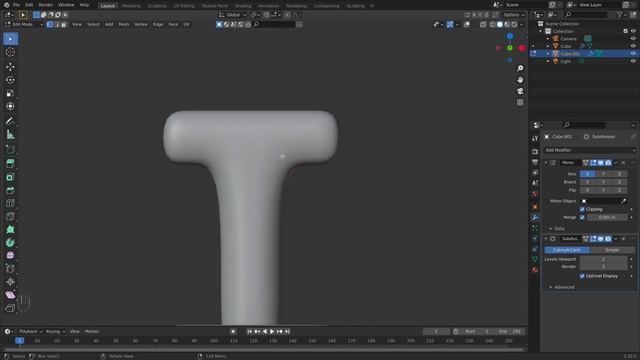Image resolution: width=640 pixels, height=360 pixels.
Task: Select the Spin tool
Action: pos(10,242)
